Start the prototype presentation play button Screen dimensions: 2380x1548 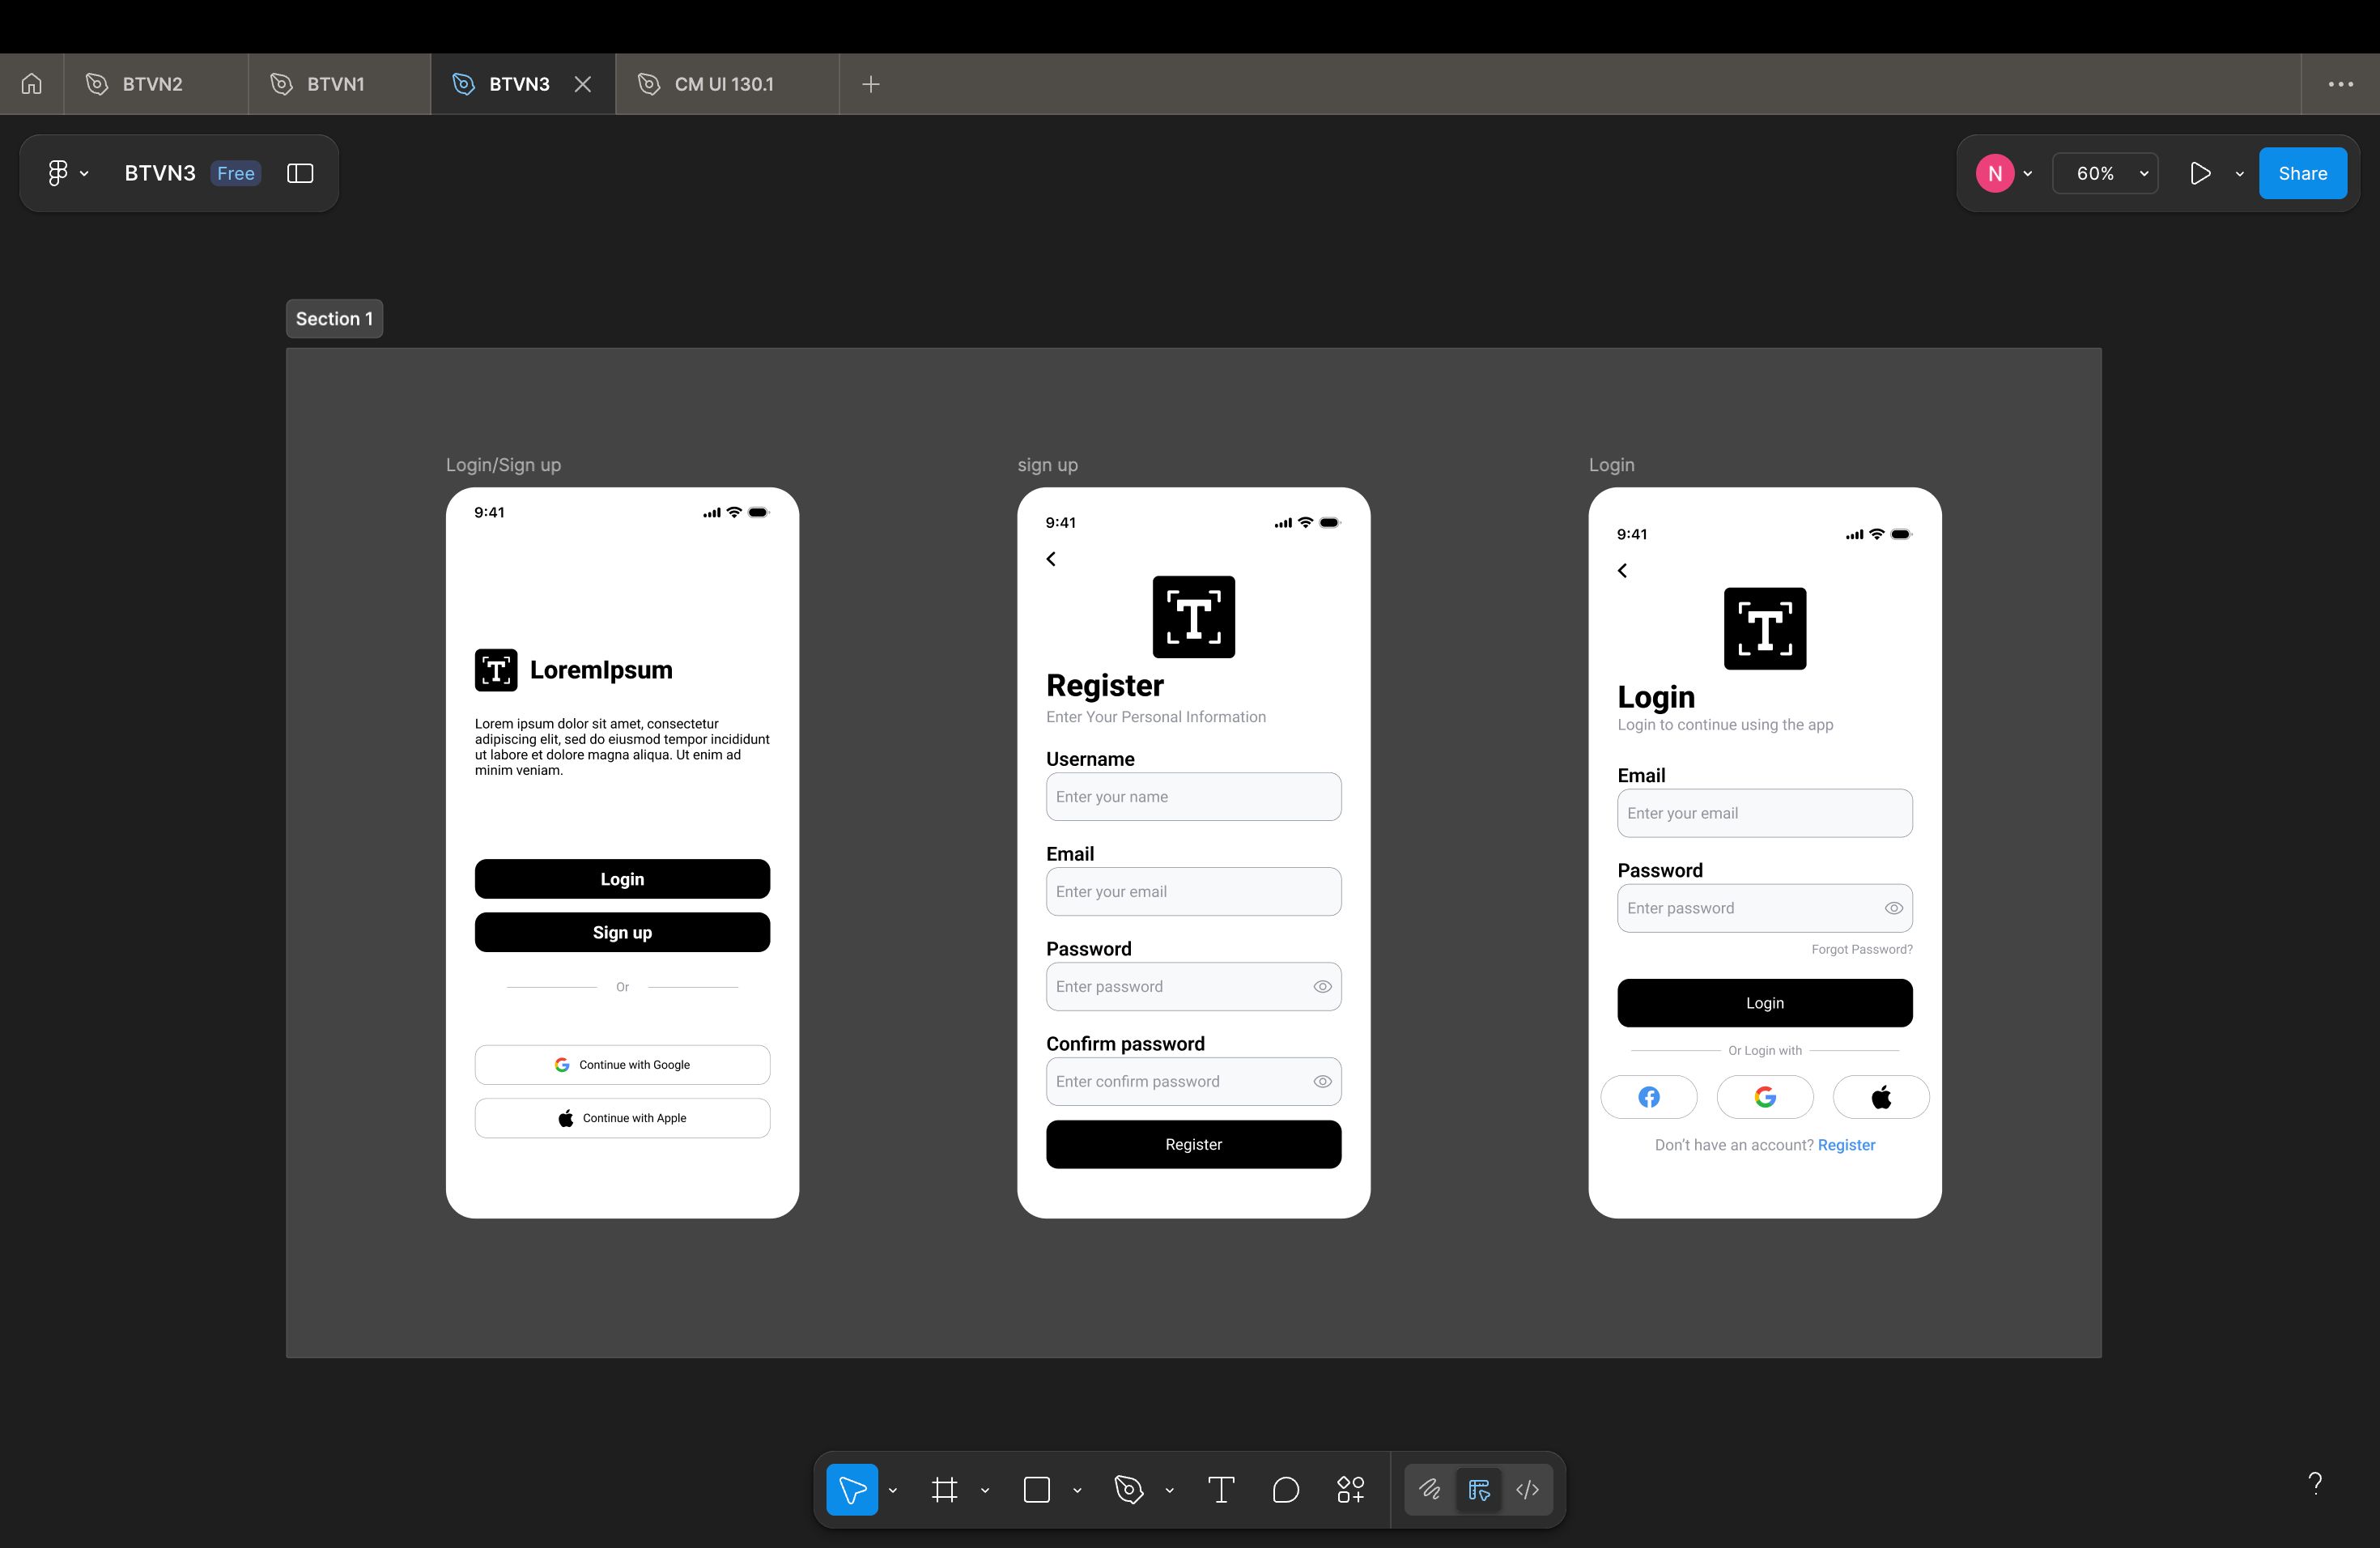(x=2200, y=173)
